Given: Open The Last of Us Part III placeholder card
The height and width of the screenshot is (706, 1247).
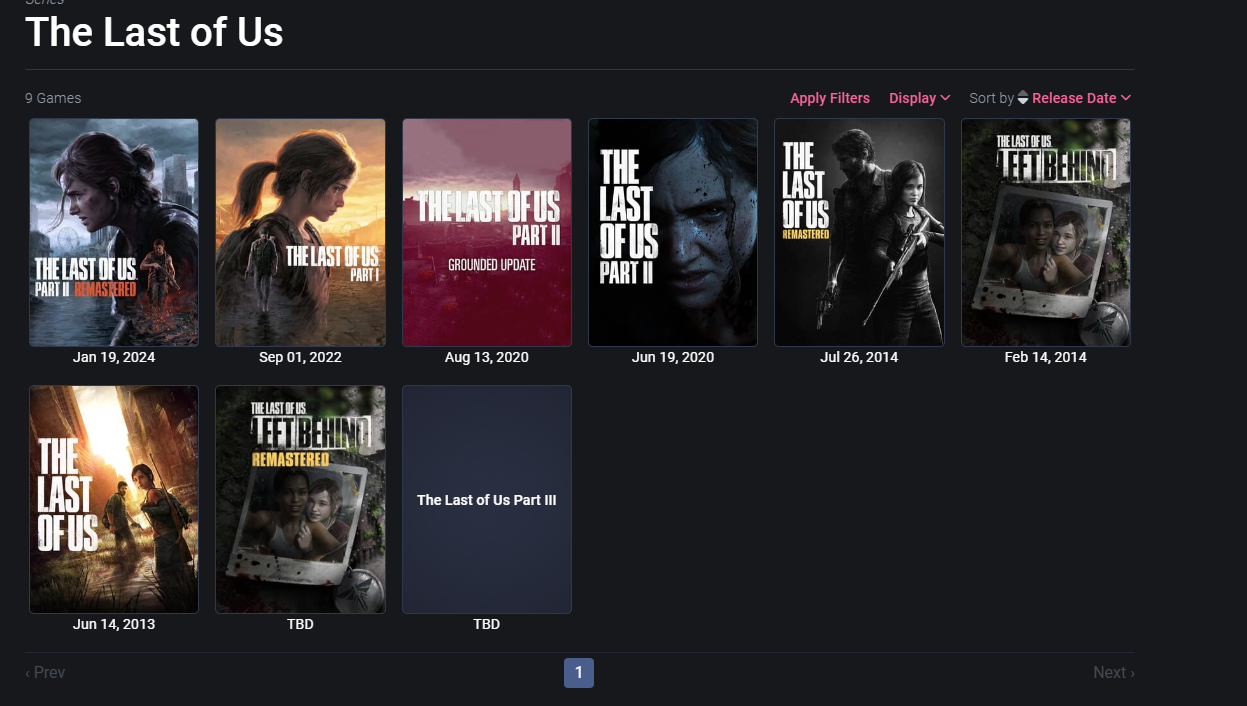Looking at the screenshot, I should point(487,500).
